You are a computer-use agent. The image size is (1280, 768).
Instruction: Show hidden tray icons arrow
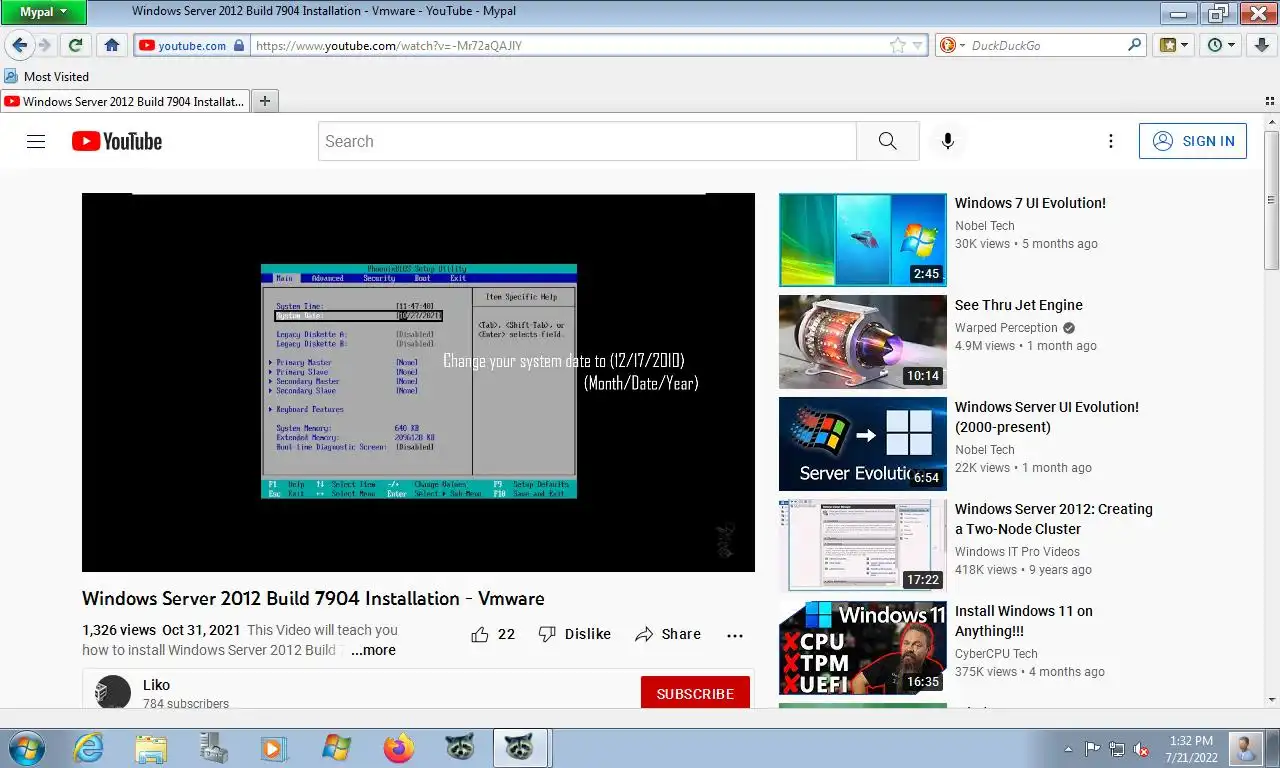[1068, 748]
